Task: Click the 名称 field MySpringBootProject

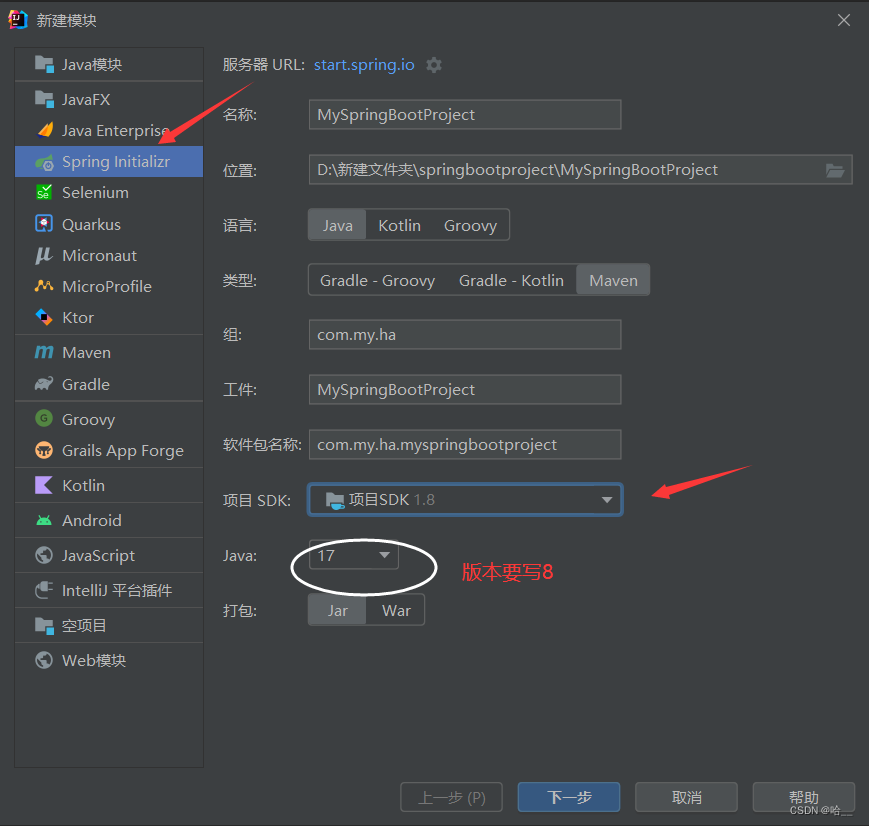Action: 464,115
